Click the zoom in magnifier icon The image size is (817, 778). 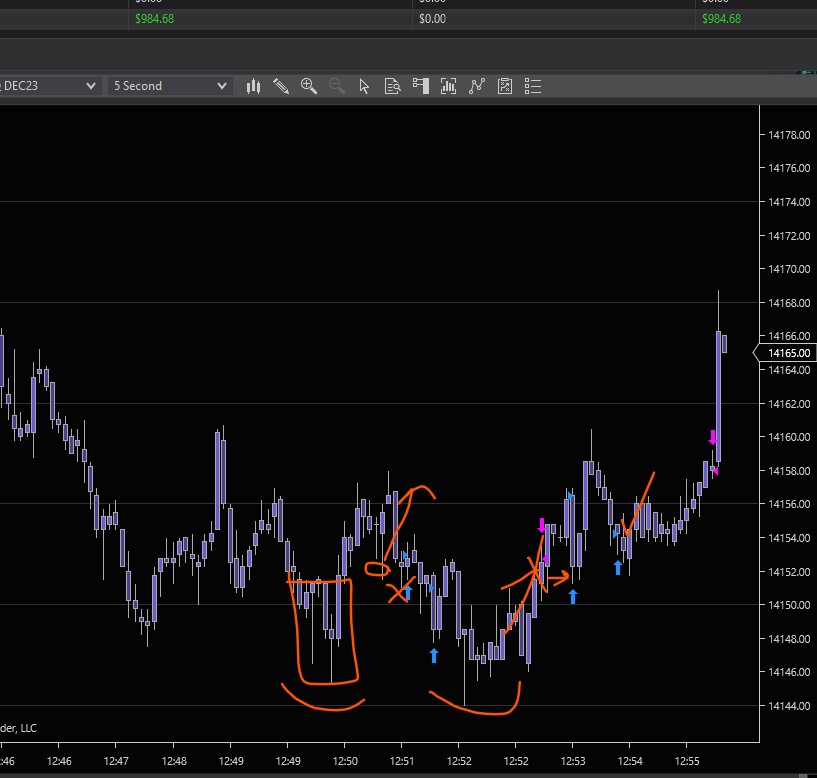point(309,86)
